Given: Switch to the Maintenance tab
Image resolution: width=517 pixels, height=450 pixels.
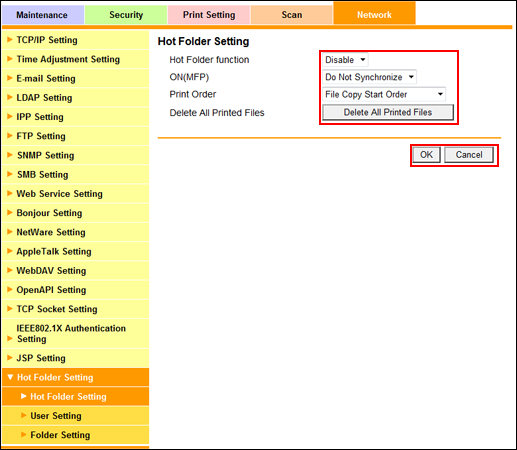Looking at the screenshot, I should 42,15.
